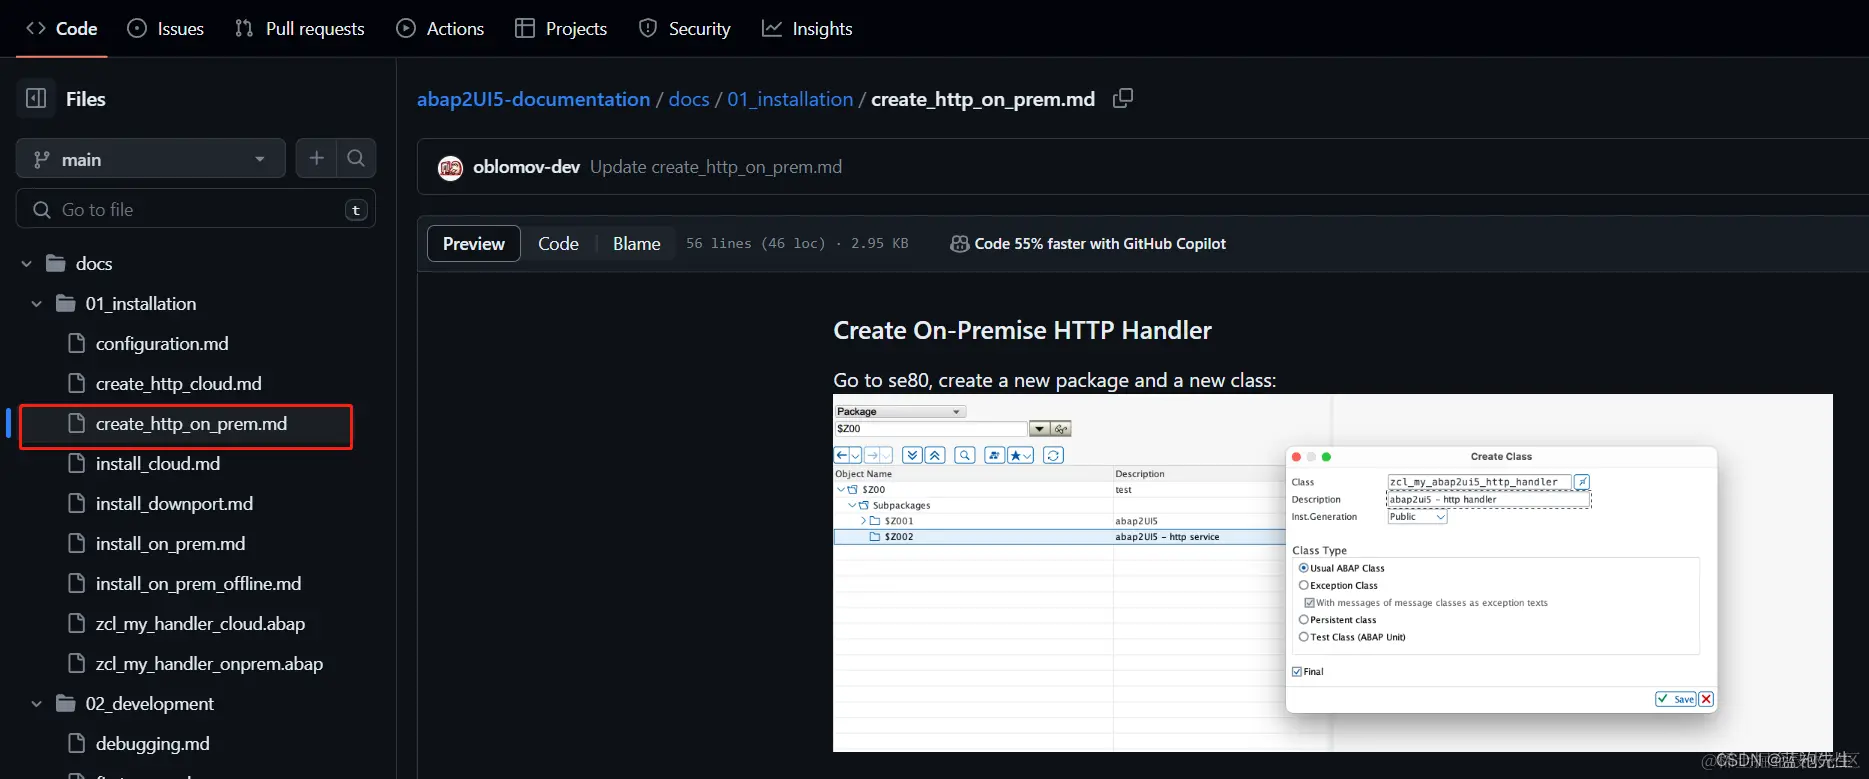The height and width of the screenshot is (779, 1869).
Task: Collapse the 01_installation folder chevron
Action: (37, 304)
